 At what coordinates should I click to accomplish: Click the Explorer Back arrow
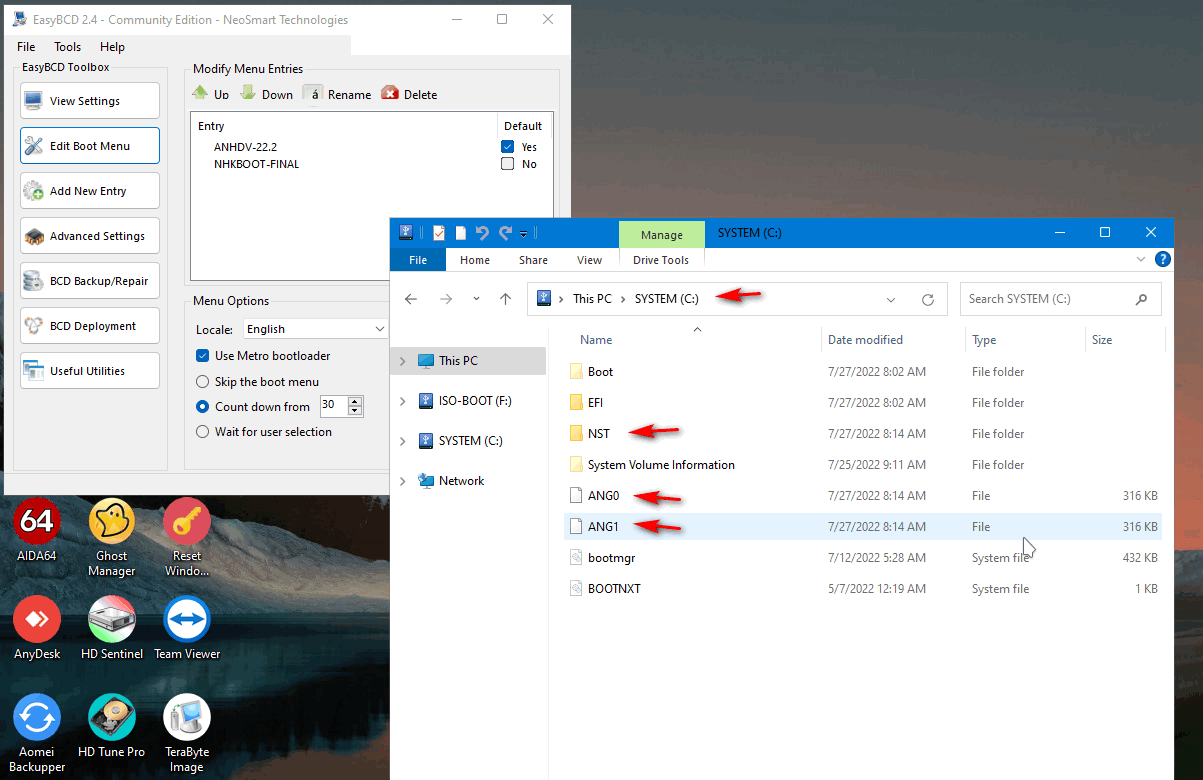pyautogui.click(x=411, y=299)
